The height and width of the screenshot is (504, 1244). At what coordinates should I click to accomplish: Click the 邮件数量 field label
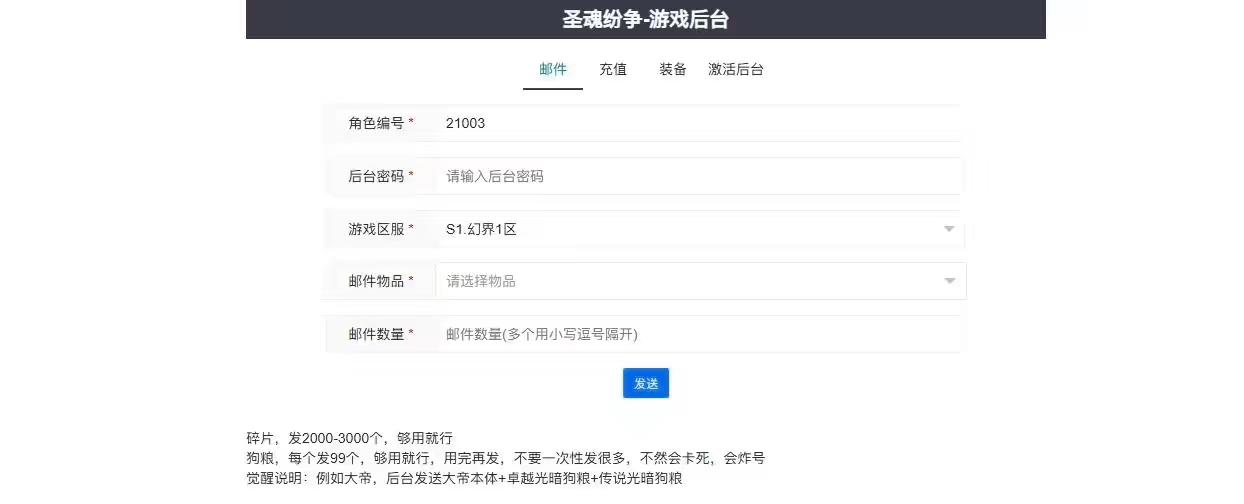(376, 334)
